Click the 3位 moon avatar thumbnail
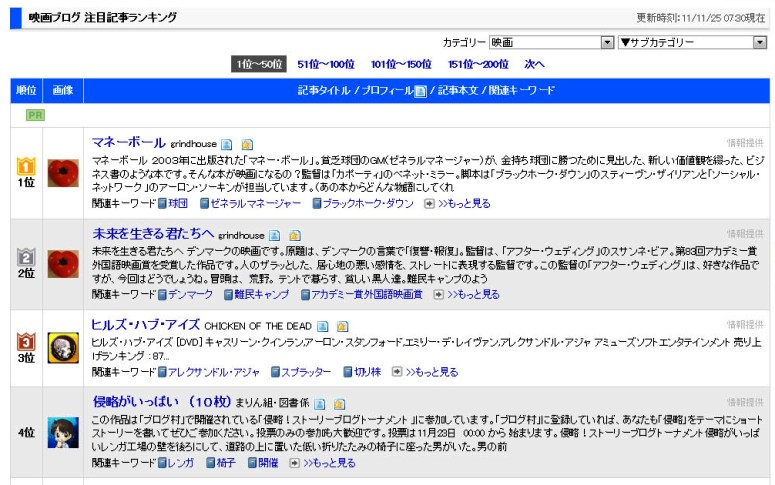 63,348
